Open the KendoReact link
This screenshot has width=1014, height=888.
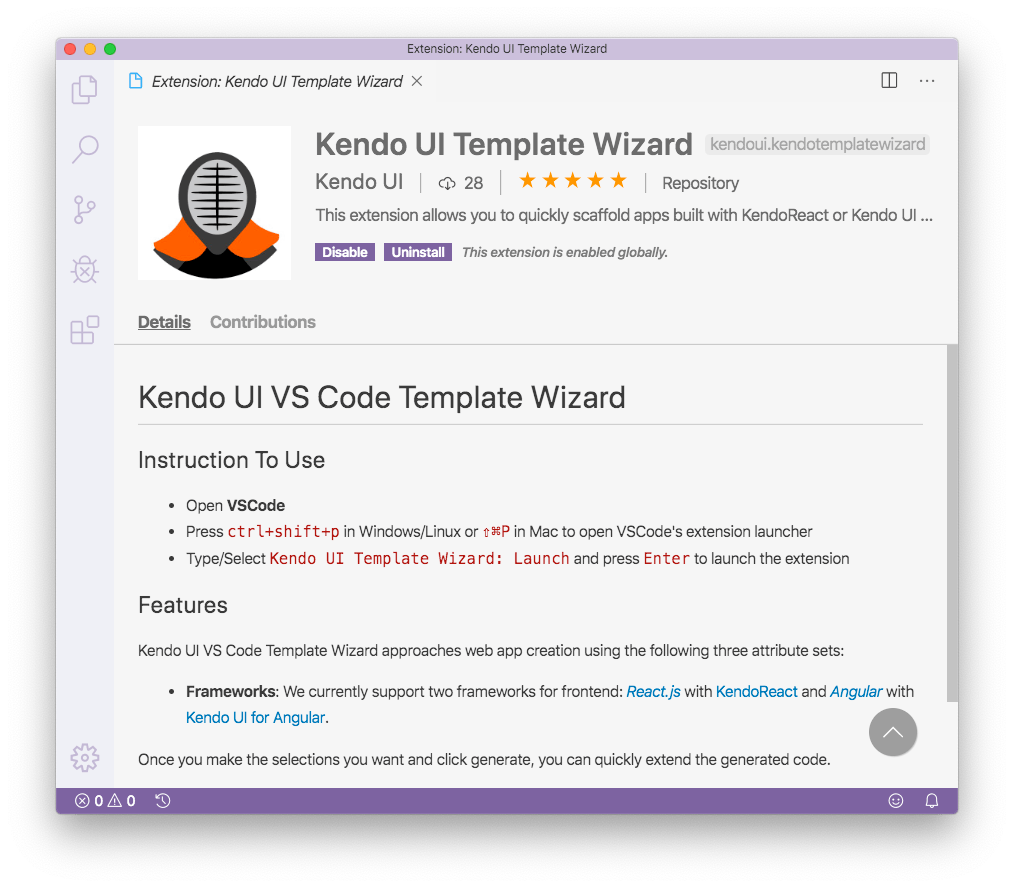[x=757, y=691]
